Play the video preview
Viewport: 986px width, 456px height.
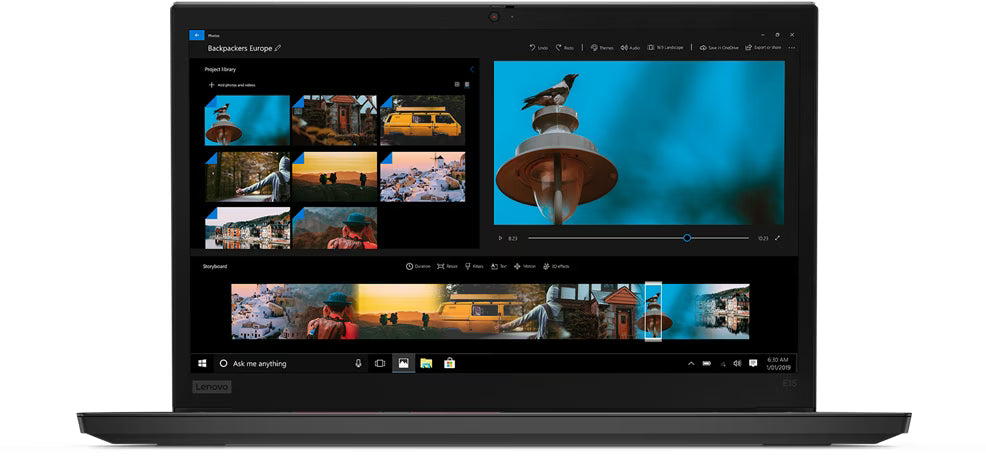coord(500,238)
